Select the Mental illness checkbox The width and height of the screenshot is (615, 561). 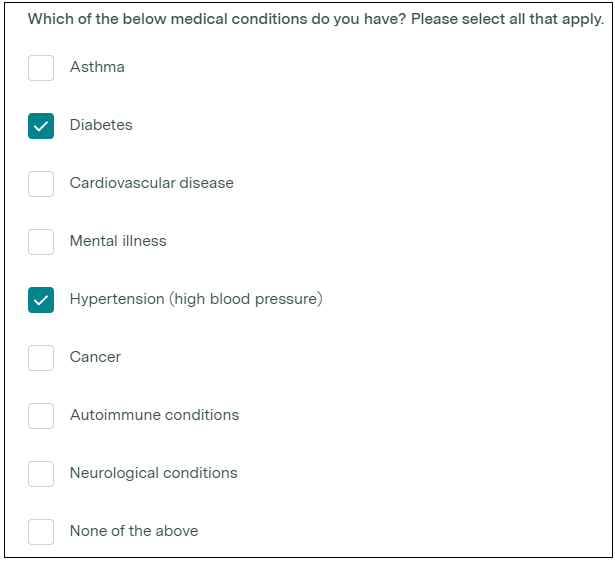pos(41,242)
